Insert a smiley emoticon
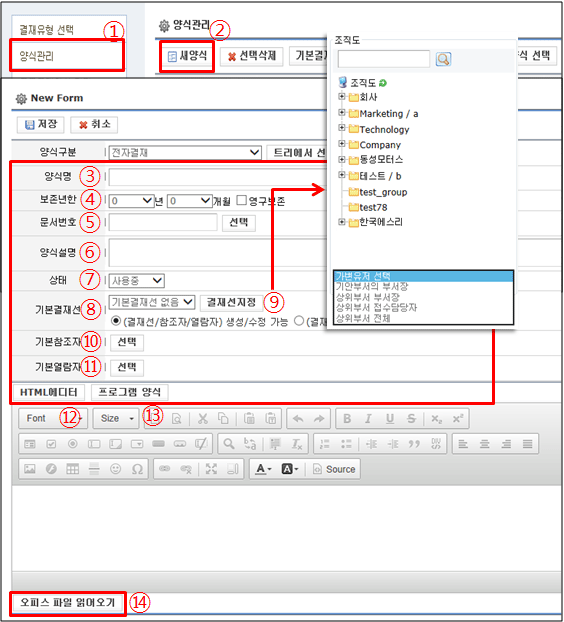This screenshot has width=564, height=622. click(115, 469)
